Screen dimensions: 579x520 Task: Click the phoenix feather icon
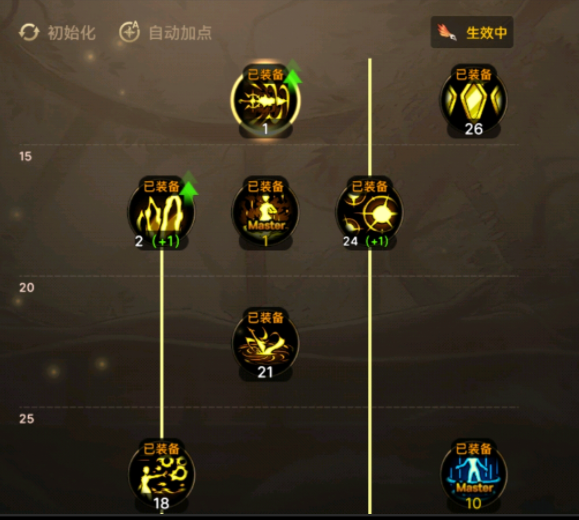coord(447,32)
